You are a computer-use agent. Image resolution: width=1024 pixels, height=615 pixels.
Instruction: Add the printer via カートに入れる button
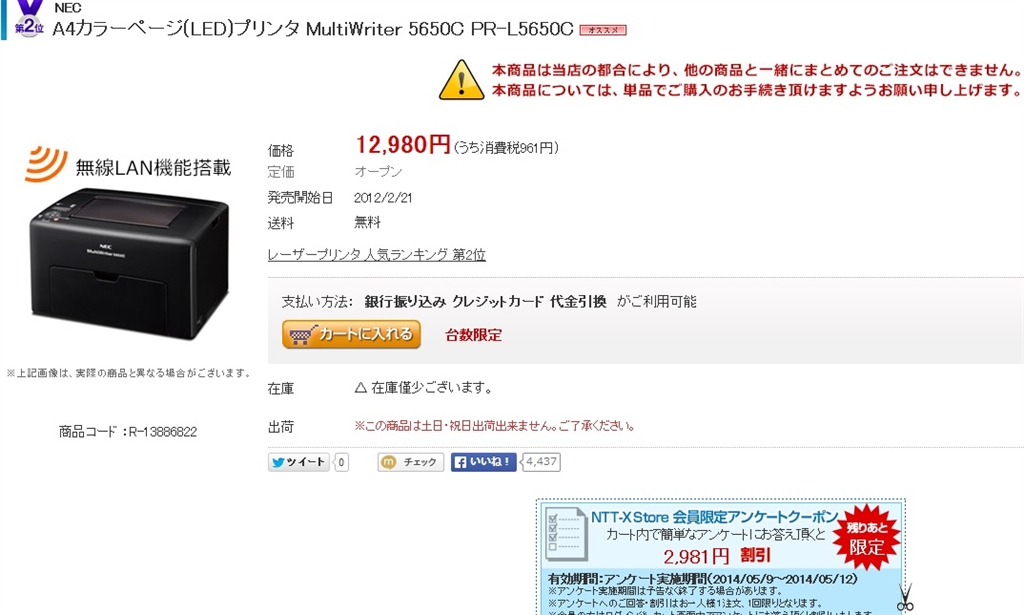[x=351, y=334]
